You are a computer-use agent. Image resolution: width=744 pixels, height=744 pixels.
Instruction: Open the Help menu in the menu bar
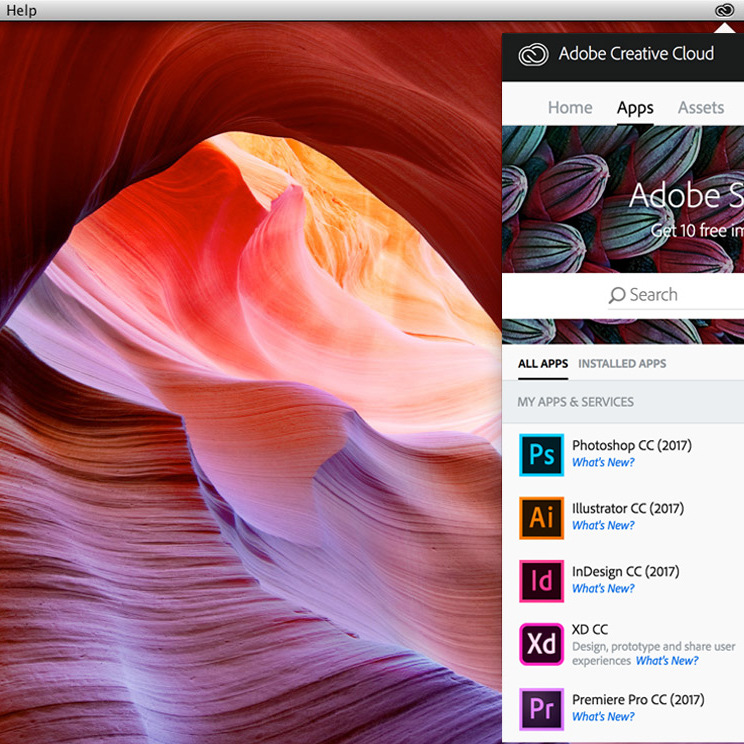pos(21,10)
